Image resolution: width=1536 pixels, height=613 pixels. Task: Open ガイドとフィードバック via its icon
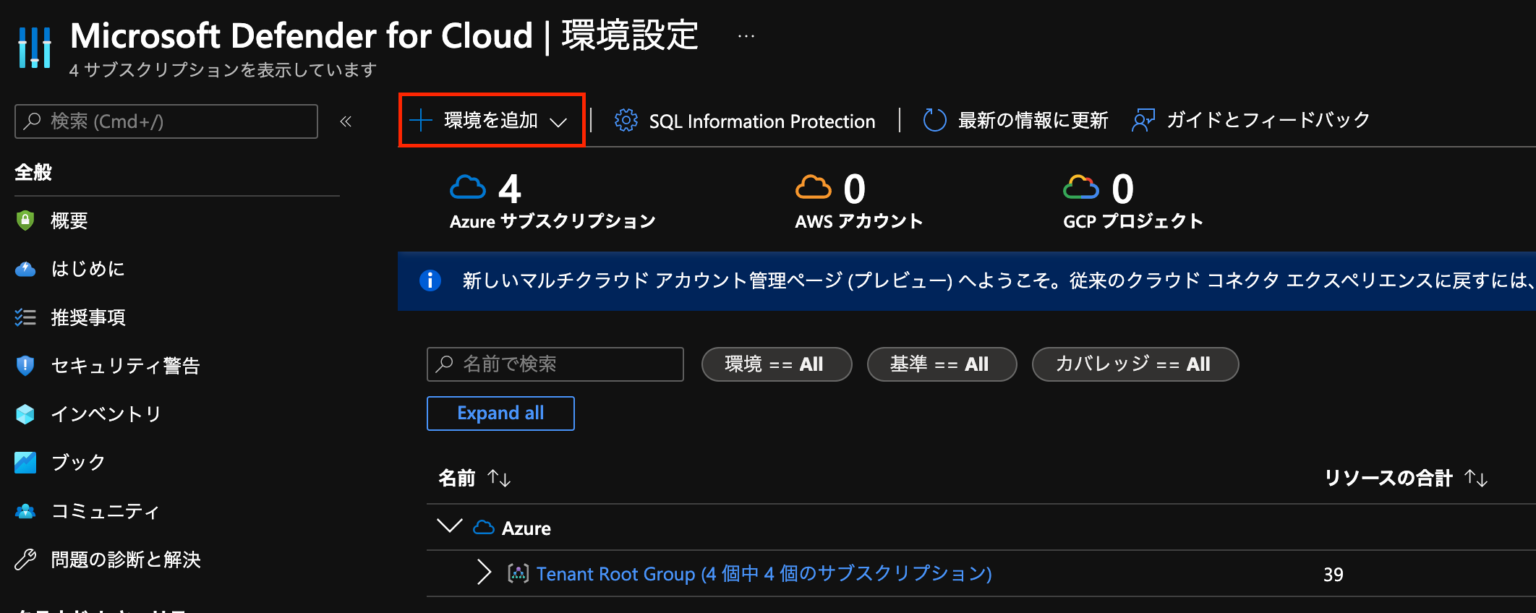(x=1144, y=119)
